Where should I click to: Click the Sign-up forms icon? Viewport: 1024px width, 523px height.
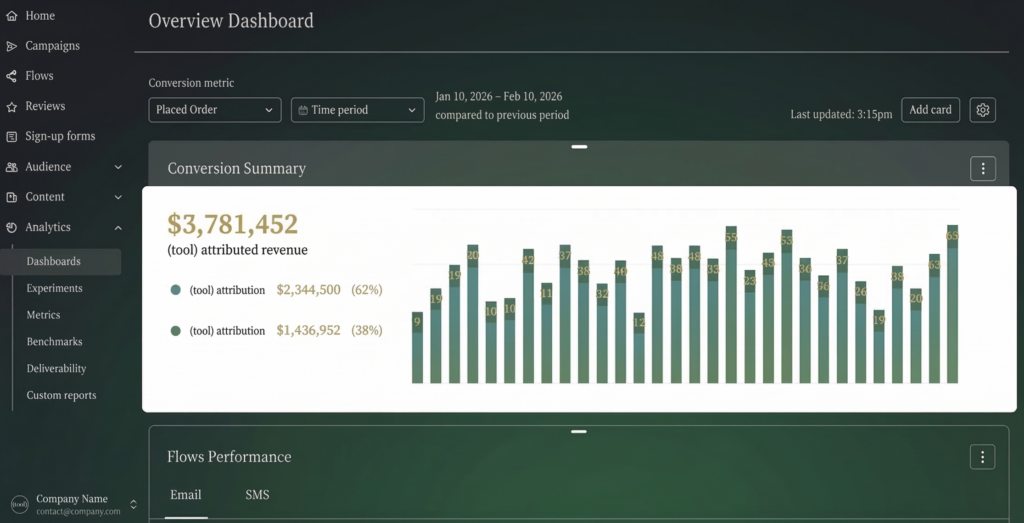point(12,136)
